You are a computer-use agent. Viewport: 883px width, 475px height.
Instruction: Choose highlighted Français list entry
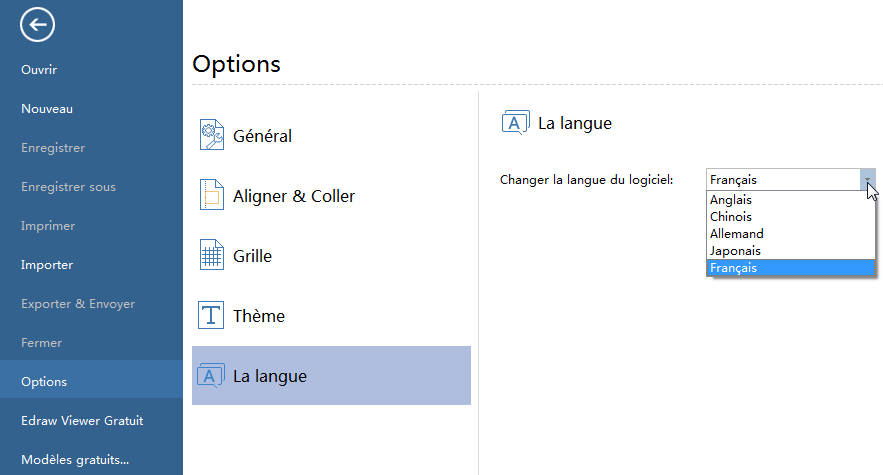click(791, 268)
